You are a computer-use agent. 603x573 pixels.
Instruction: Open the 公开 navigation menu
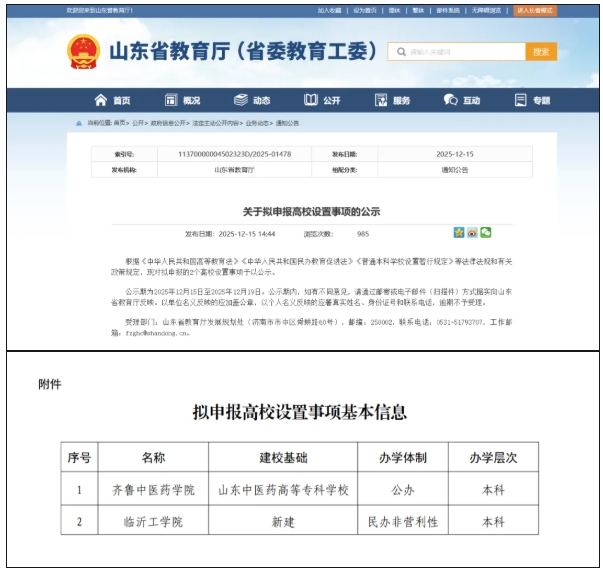(x=322, y=100)
